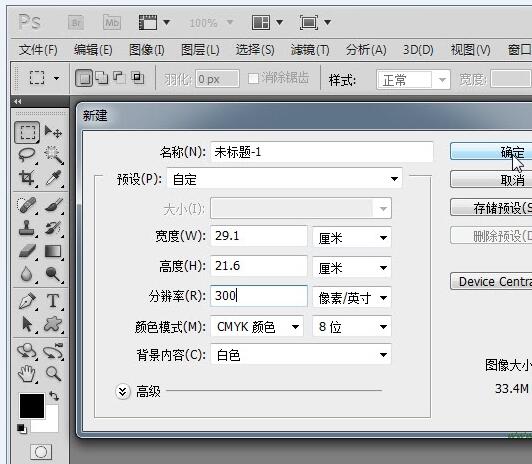Open the 背景内容 dropdown showing 白色
532x464 pixels.
pos(301,354)
